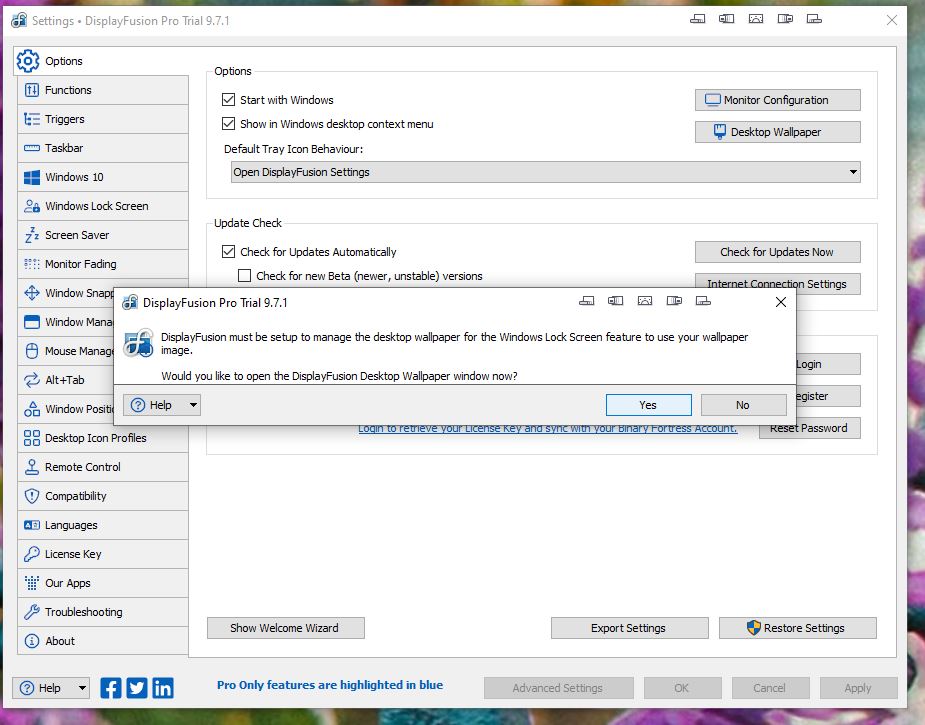Open the Default Tray Icon Behaviour dropdown

(853, 172)
